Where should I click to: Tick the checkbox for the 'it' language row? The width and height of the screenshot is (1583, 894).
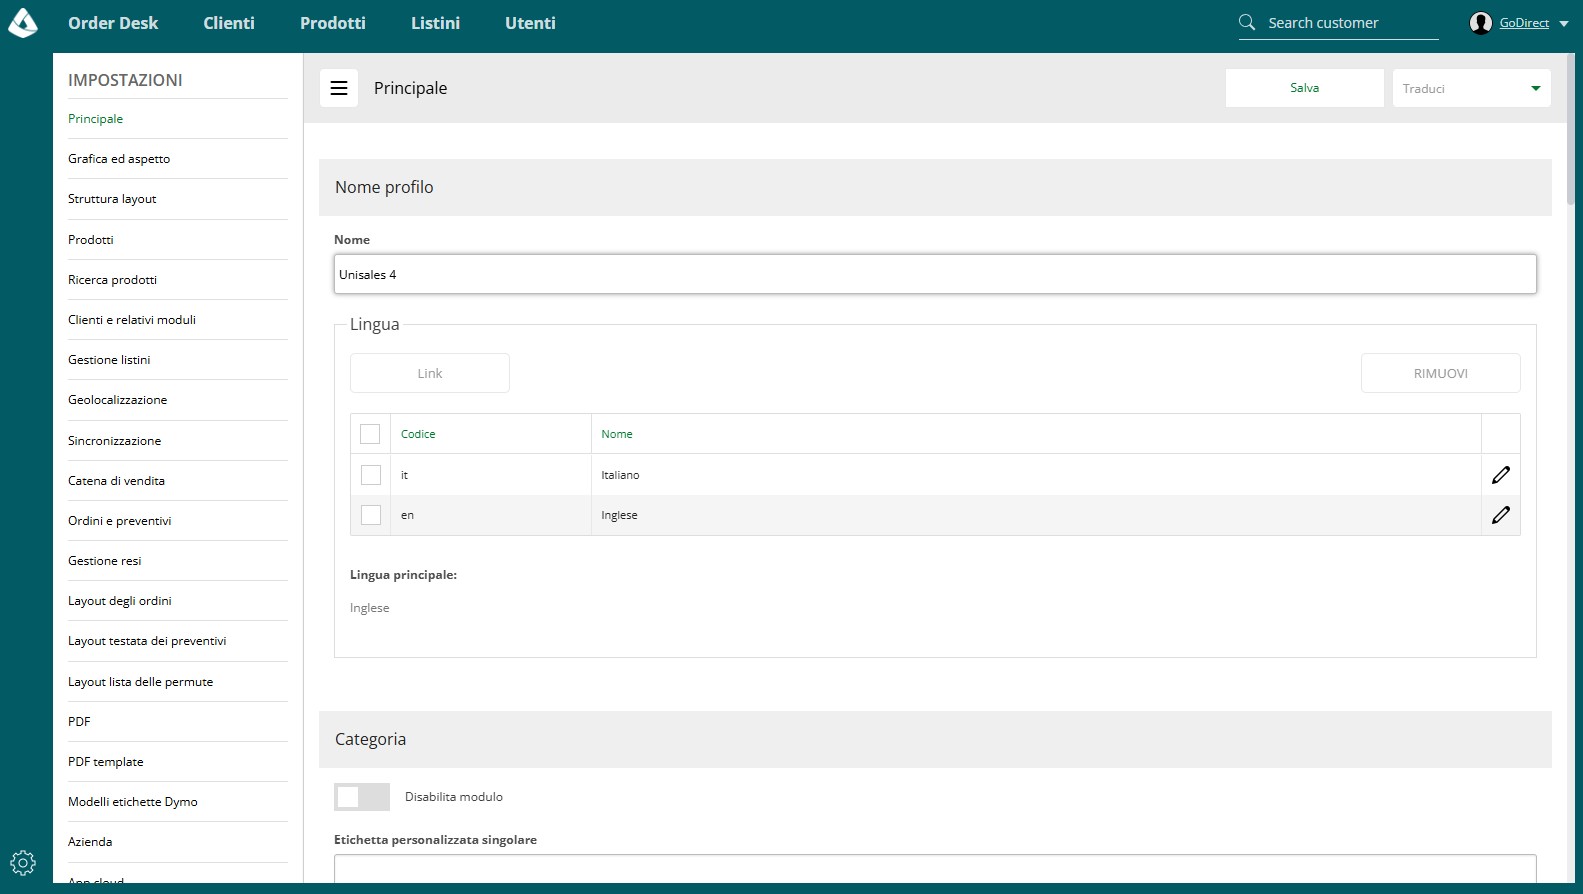click(371, 475)
